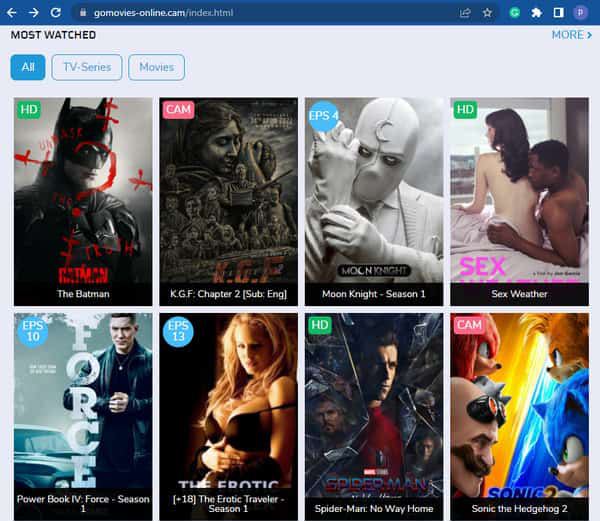Click HD badge on The Batman
Viewport: 600px width, 521px height.
(x=29, y=110)
